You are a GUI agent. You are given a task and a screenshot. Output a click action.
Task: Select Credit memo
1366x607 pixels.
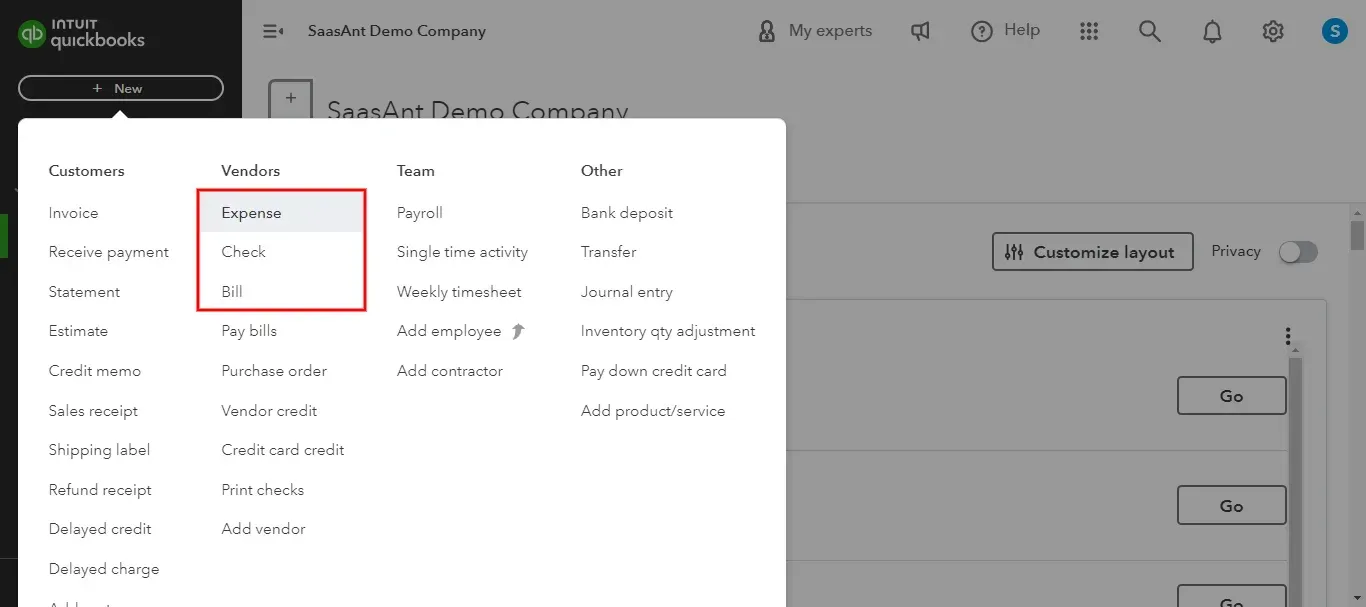tap(95, 371)
